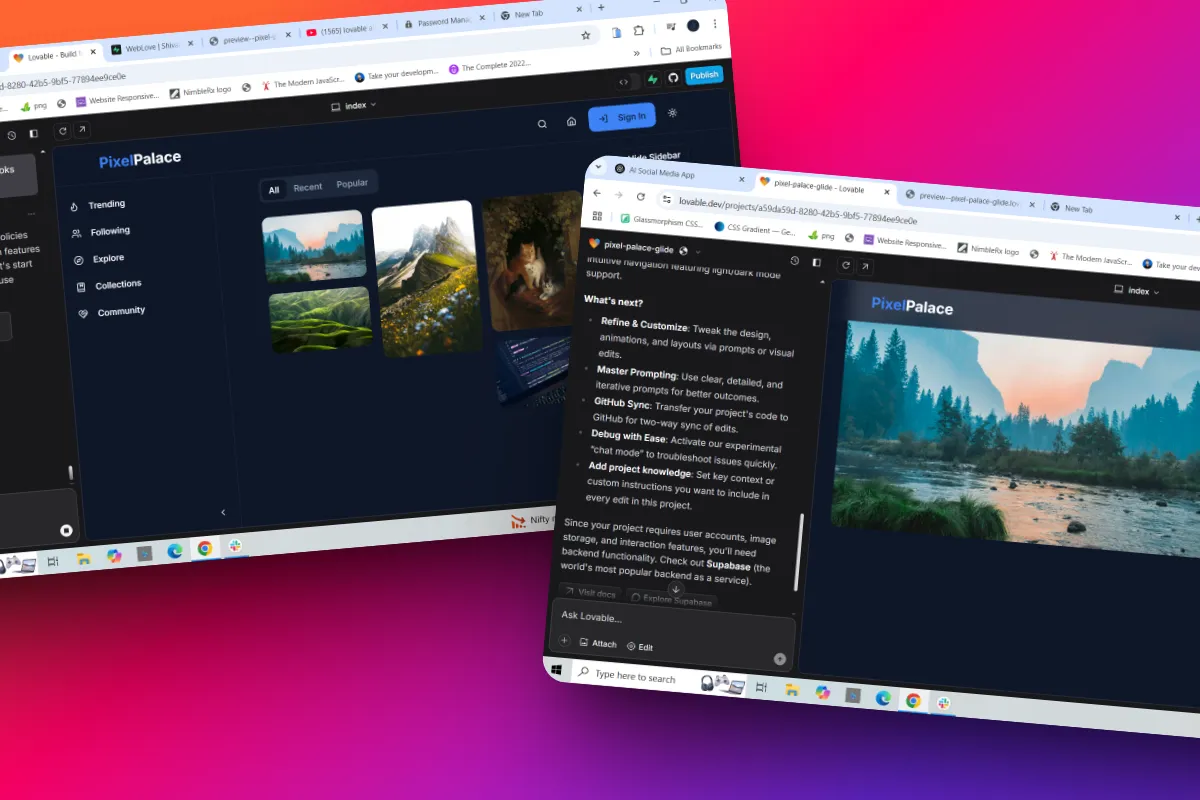This screenshot has width=1200, height=800.
Task: Open Glassmorphism CSS bookmark in front window
Action: (661, 220)
